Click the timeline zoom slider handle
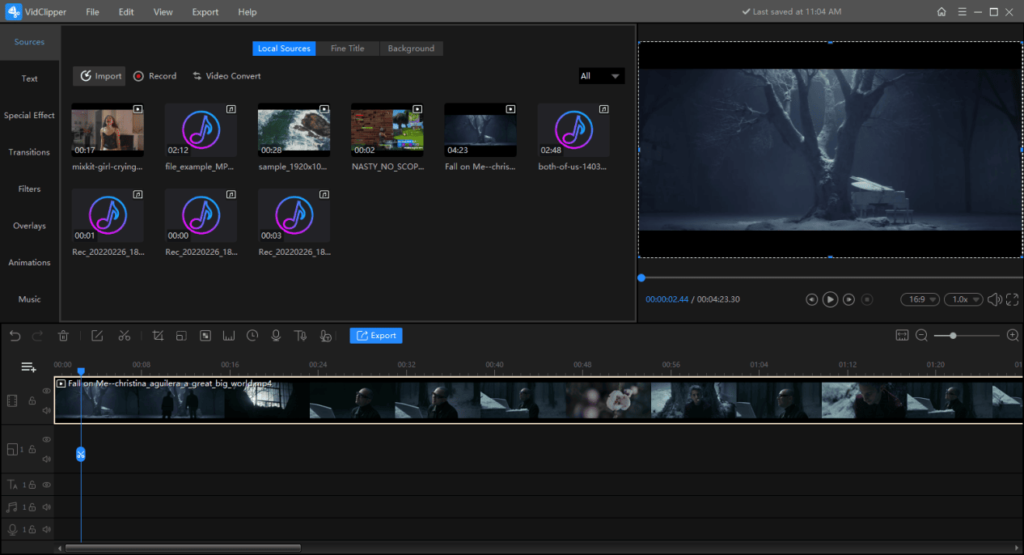Image resolution: width=1024 pixels, height=555 pixels. (953, 336)
